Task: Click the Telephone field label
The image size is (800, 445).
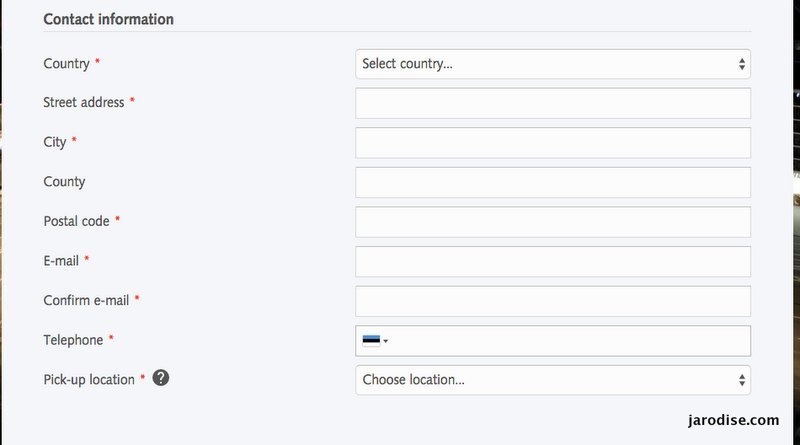Action: (73, 340)
